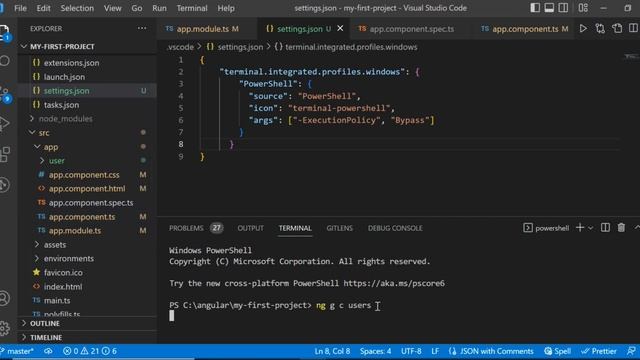Open the Terminal menu

(192, 8)
